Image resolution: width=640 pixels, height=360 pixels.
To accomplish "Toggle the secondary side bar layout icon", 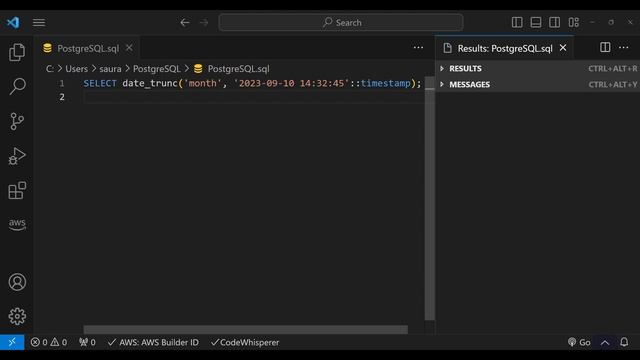I will coord(555,22).
